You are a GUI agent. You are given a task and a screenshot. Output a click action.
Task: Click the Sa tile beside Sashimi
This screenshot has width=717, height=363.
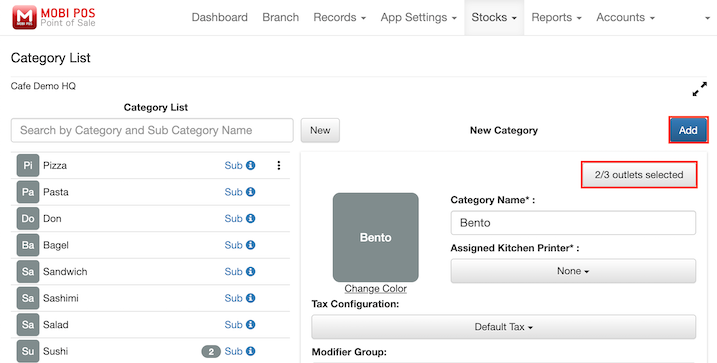28,298
